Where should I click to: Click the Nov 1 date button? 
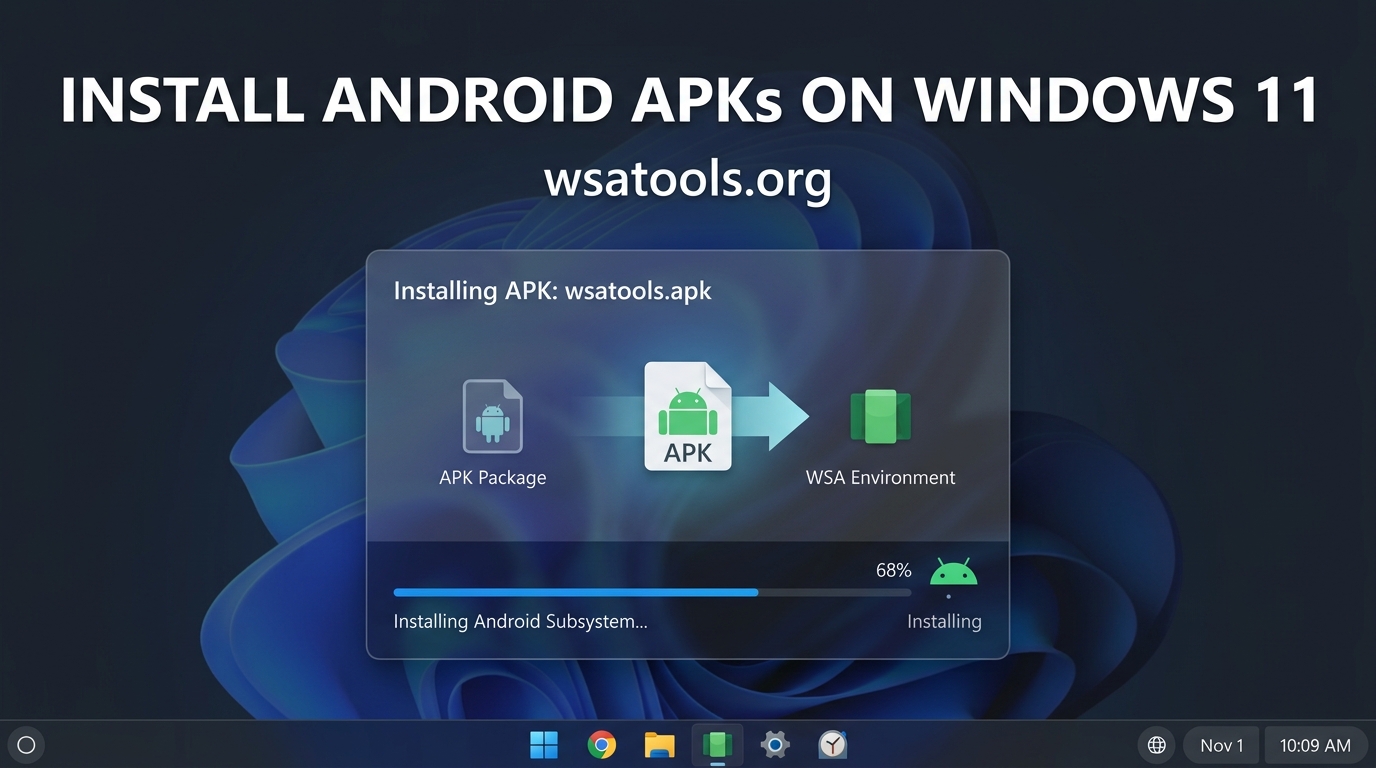point(1222,745)
